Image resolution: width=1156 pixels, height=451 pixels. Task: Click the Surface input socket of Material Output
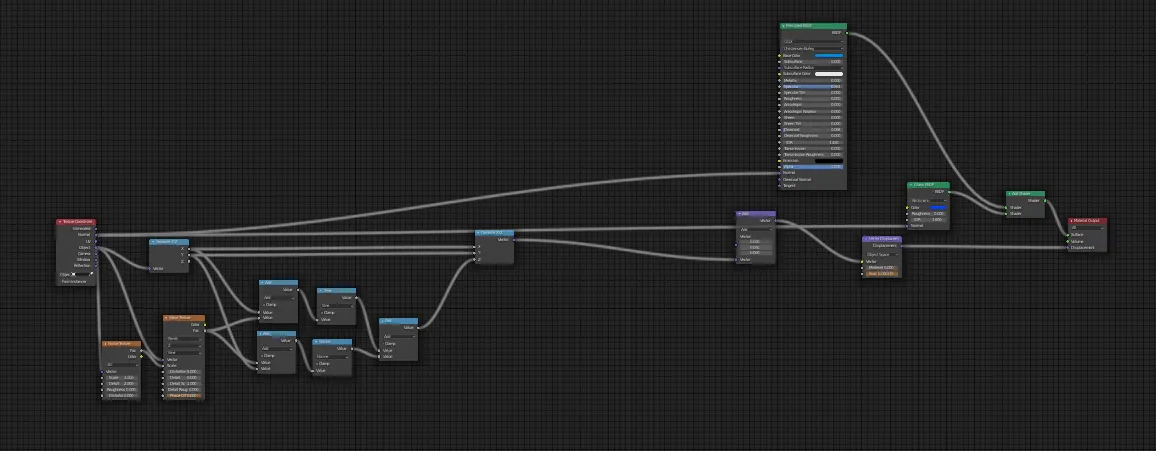pyautogui.click(x=1068, y=235)
